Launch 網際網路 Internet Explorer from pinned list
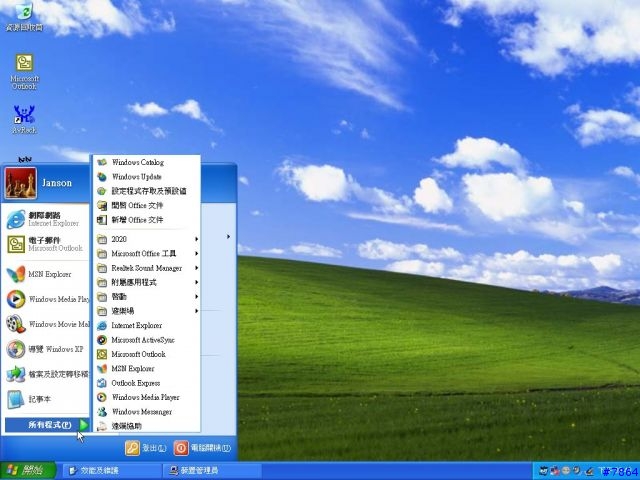Image resolution: width=640 pixels, height=480 pixels. [46, 219]
